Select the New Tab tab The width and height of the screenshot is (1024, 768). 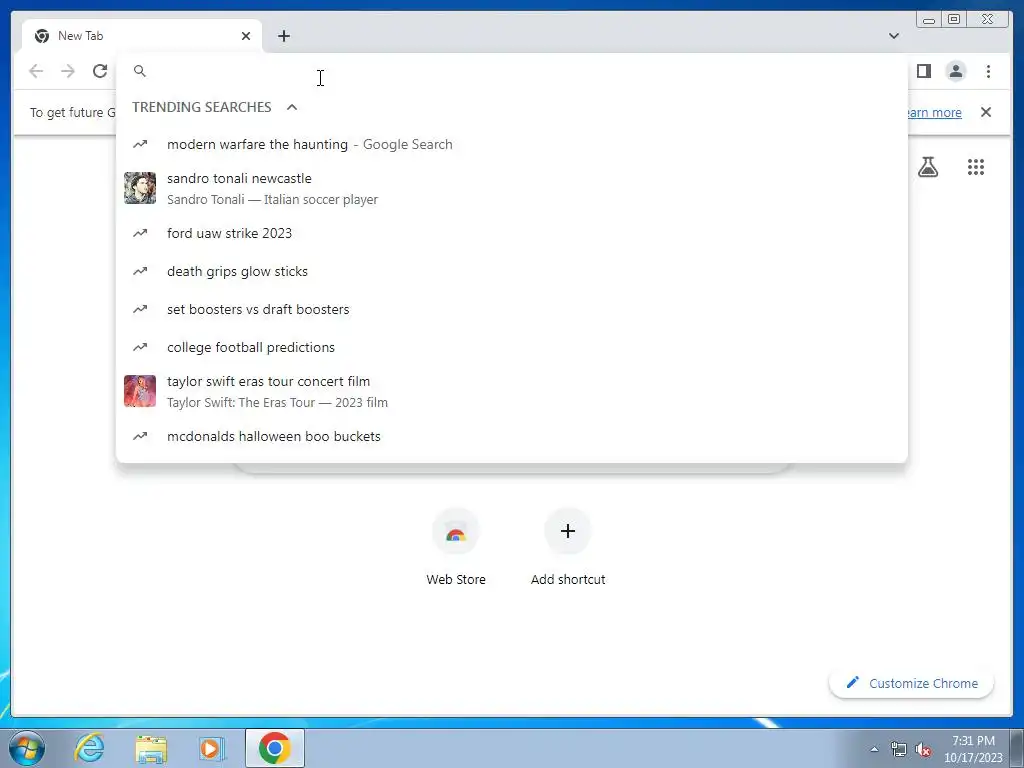[142, 36]
